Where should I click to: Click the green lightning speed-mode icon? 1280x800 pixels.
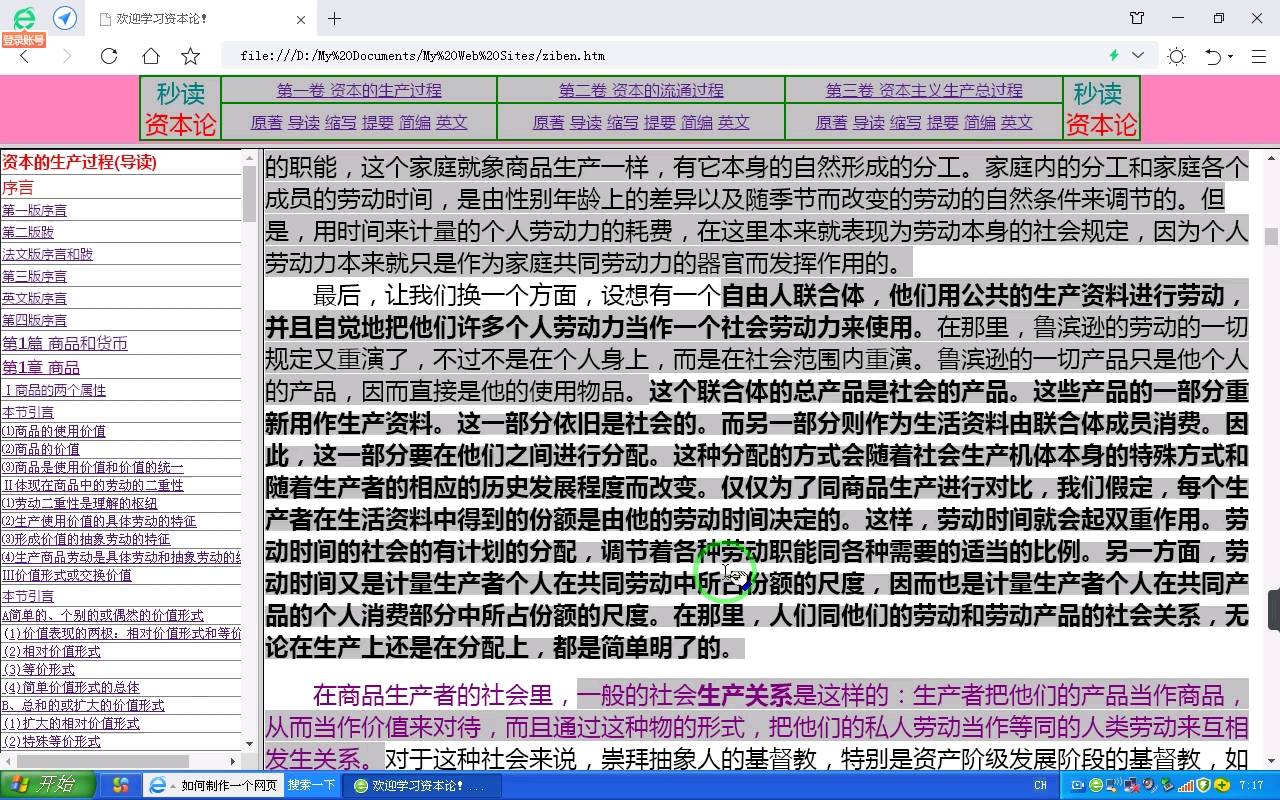click(x=1114, y=55)
